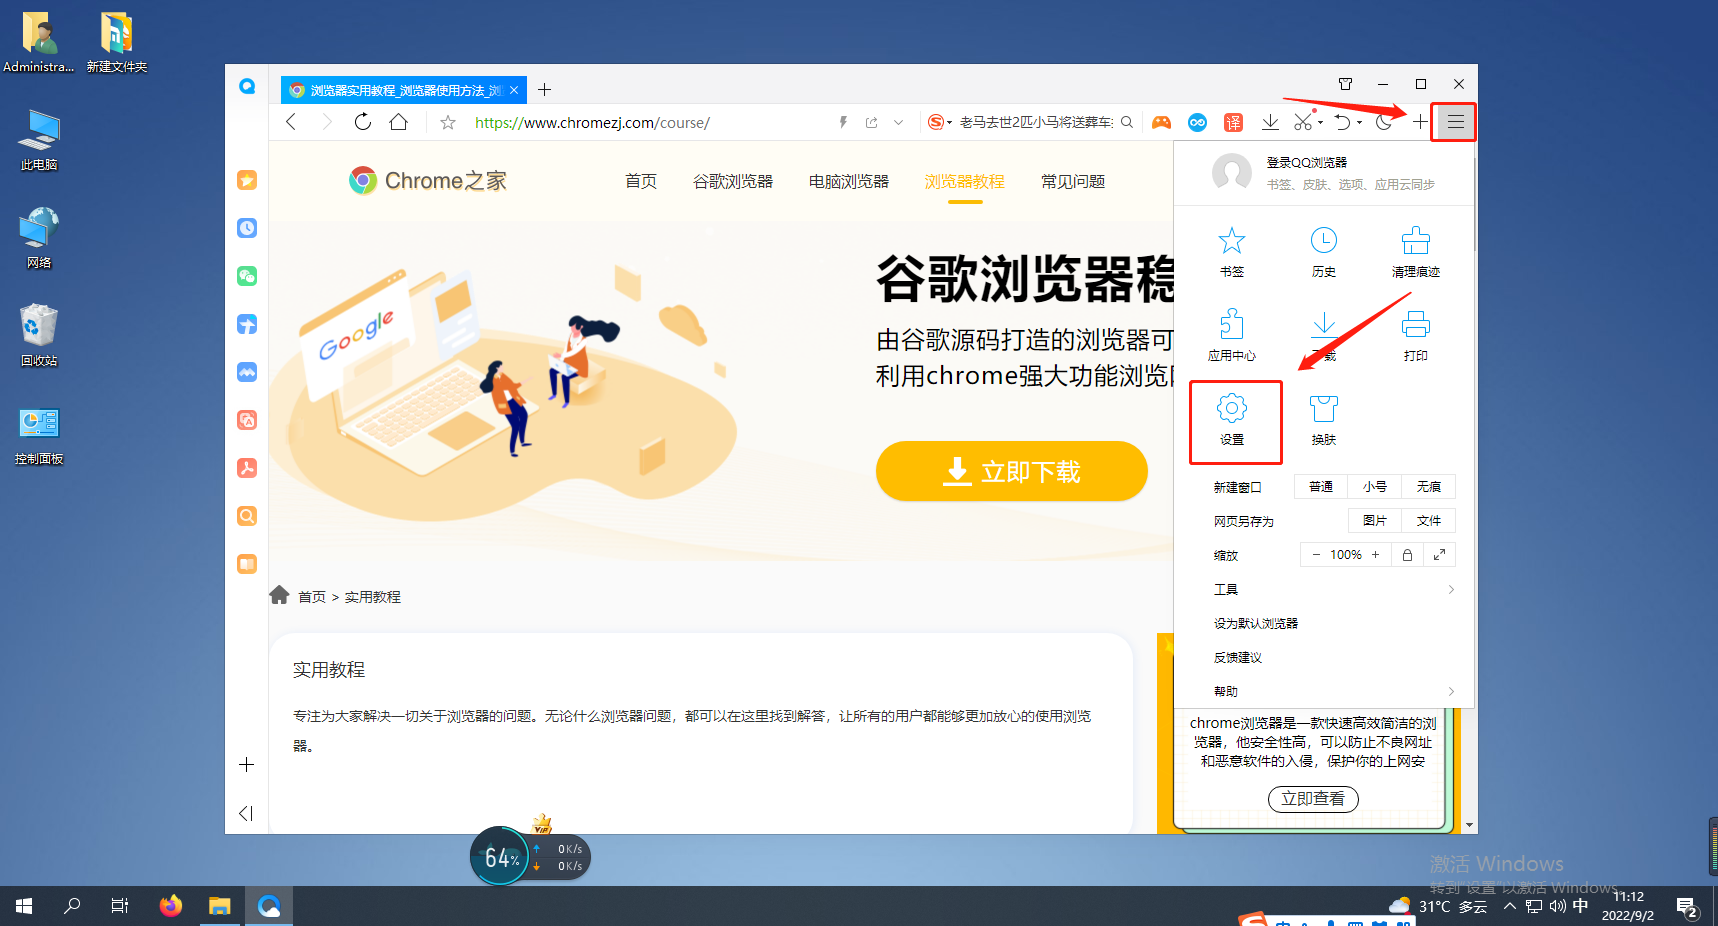
Task: Click the scissors screenshot tool
Action: point(1302,122)
